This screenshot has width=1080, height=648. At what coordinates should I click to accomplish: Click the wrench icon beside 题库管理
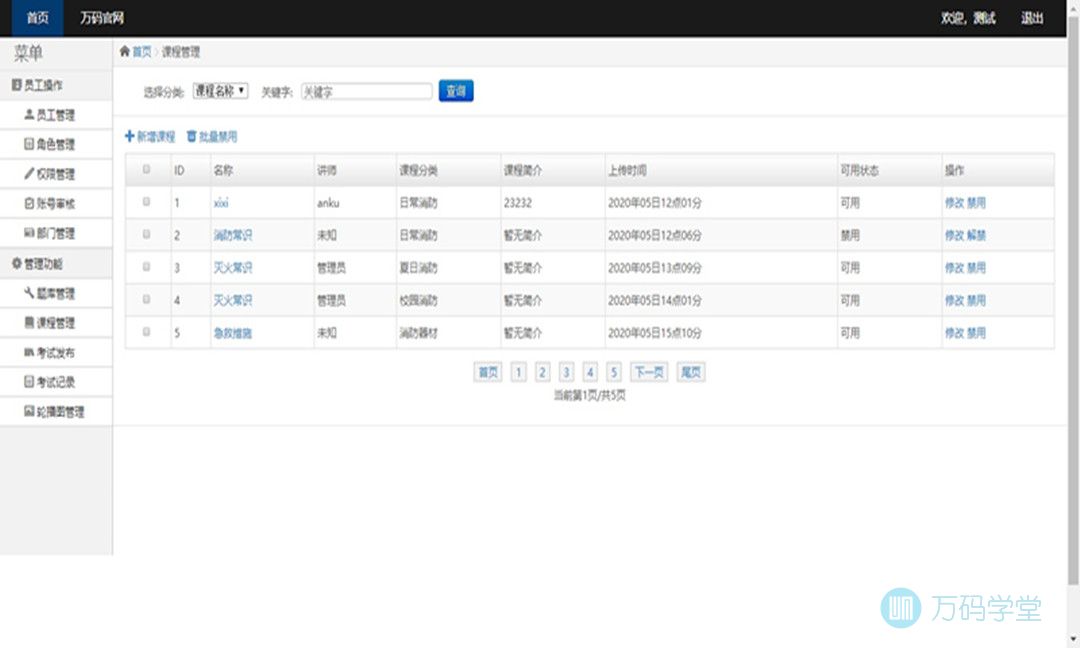pos(29,293)
